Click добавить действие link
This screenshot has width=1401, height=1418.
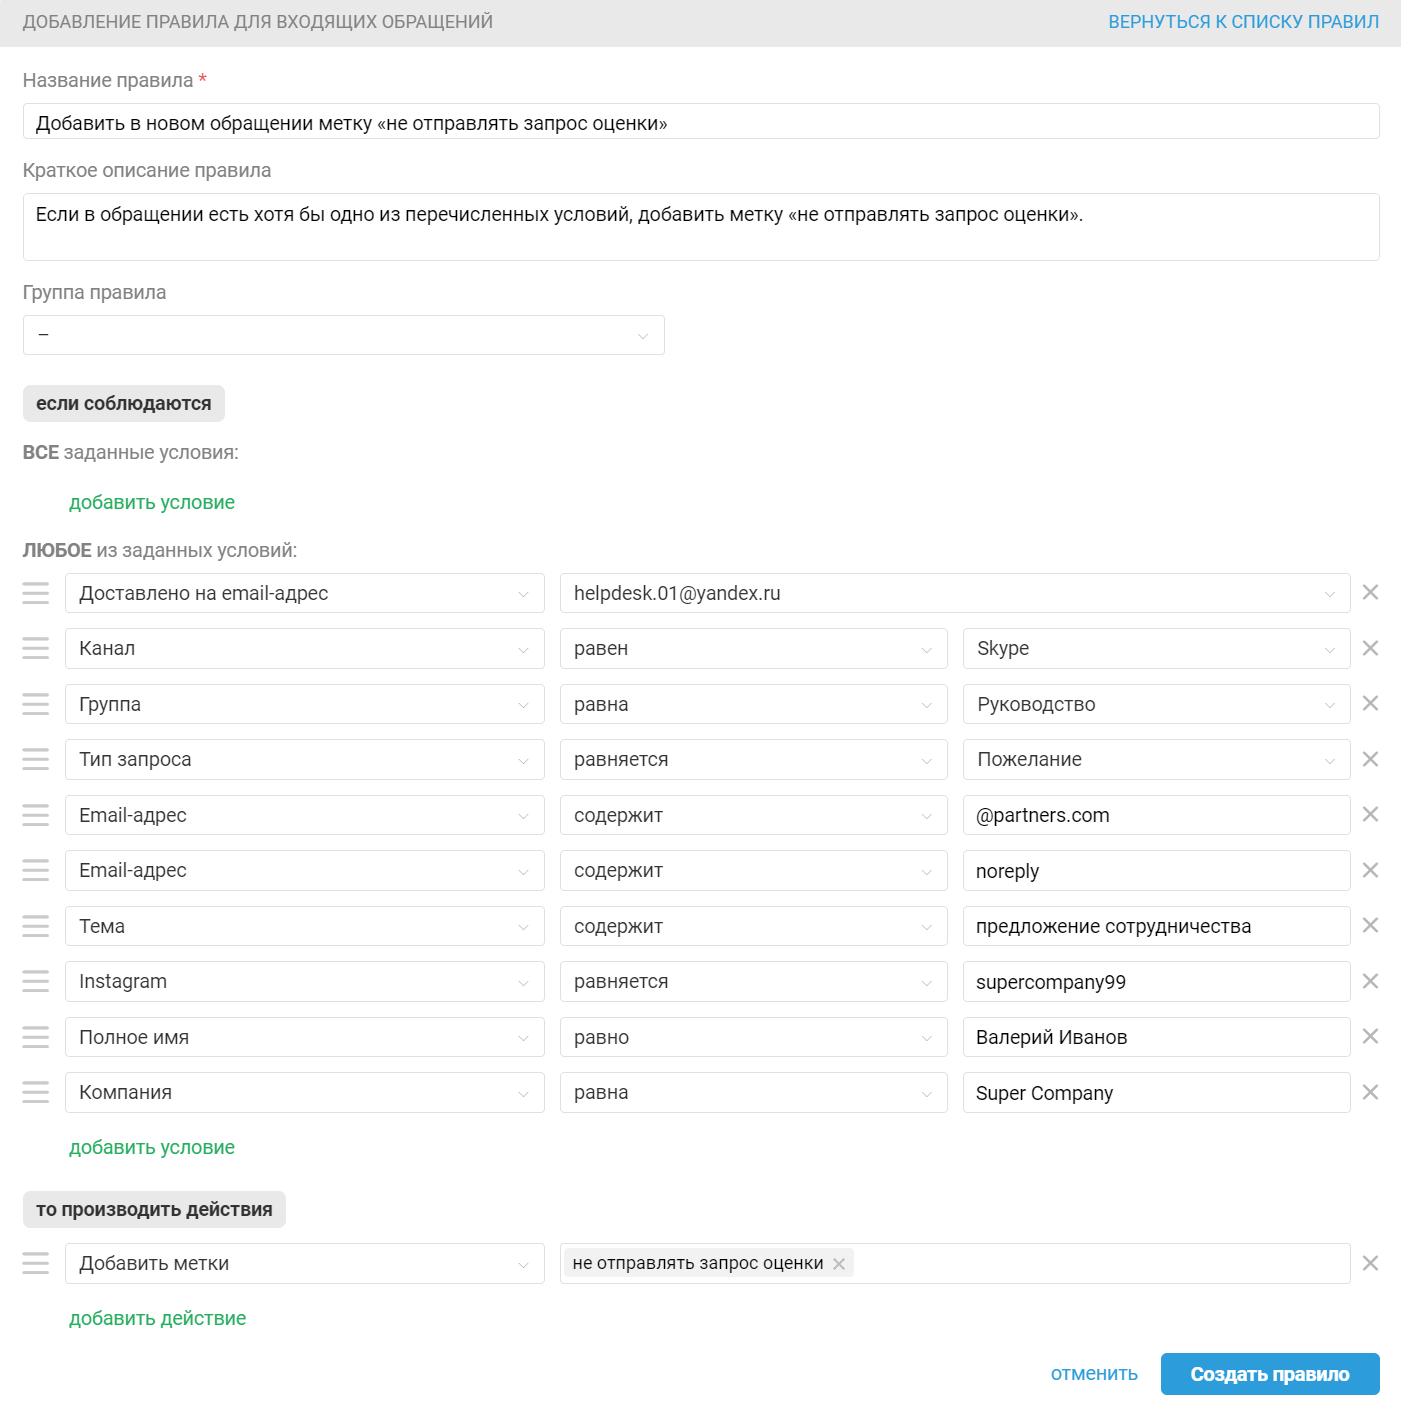[157, 1318]
